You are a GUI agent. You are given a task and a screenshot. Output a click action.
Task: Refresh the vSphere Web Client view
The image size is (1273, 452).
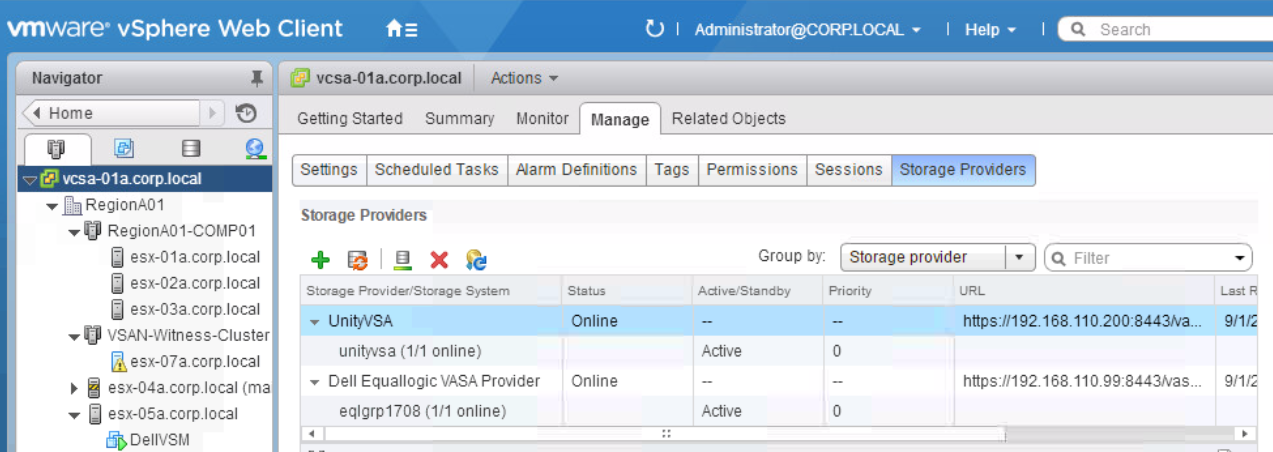[655, 30]
